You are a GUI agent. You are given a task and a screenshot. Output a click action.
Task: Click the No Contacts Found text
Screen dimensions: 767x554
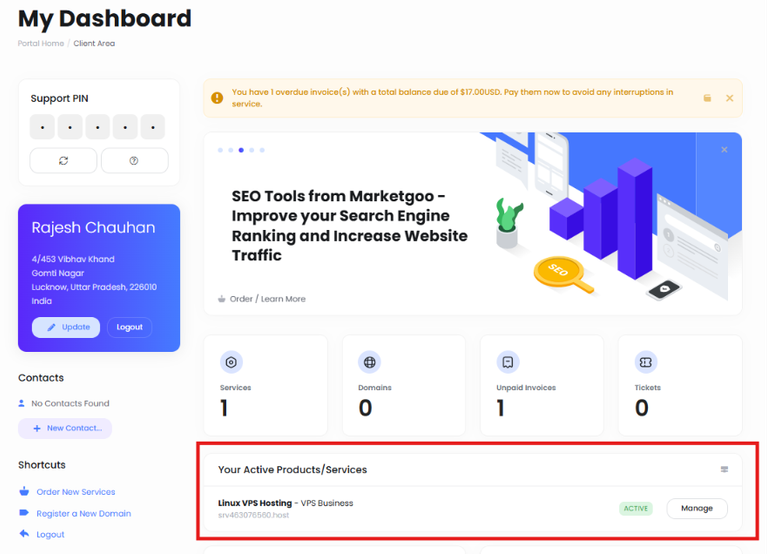[x=70, y=403]
